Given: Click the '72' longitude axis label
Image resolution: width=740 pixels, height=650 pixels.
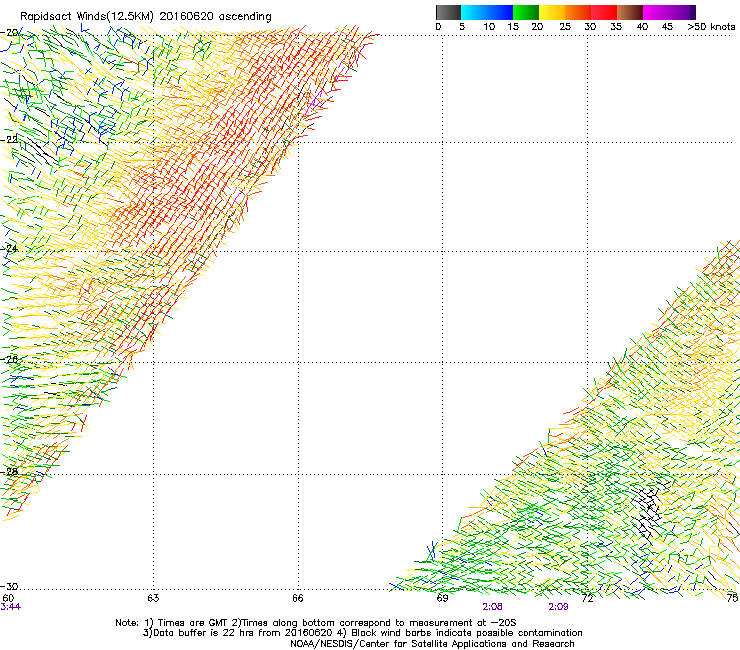Looking at the screenshot, I should 587,598.
